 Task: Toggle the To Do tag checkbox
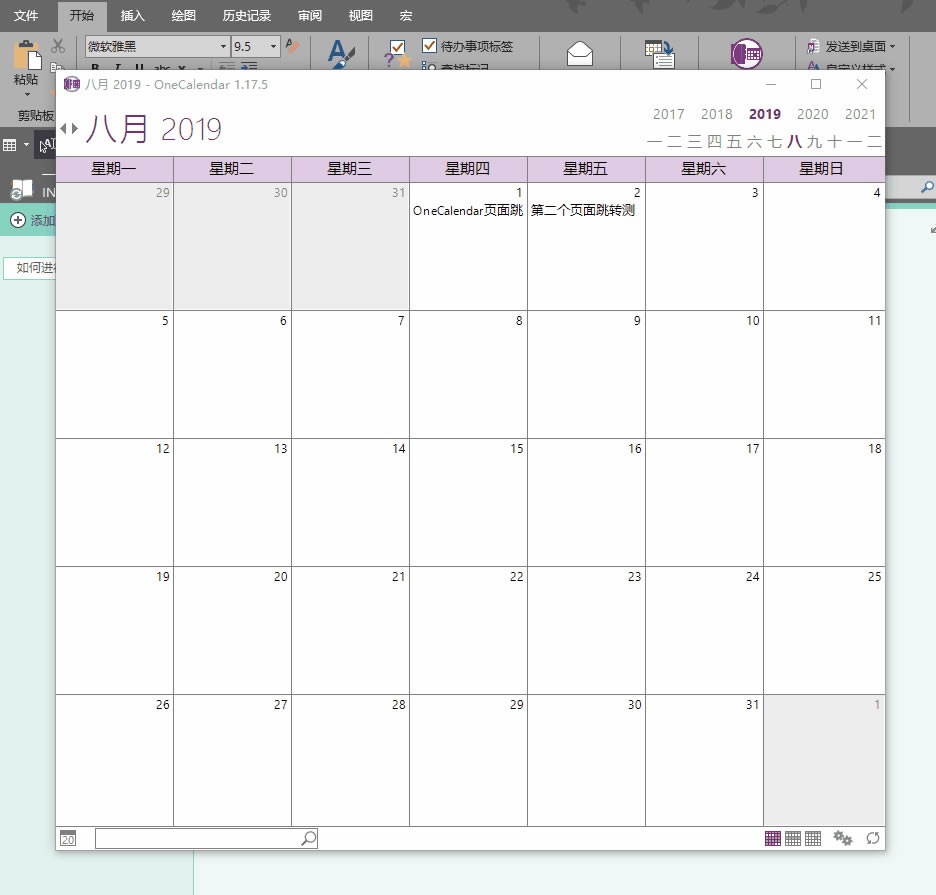(429, 45)
